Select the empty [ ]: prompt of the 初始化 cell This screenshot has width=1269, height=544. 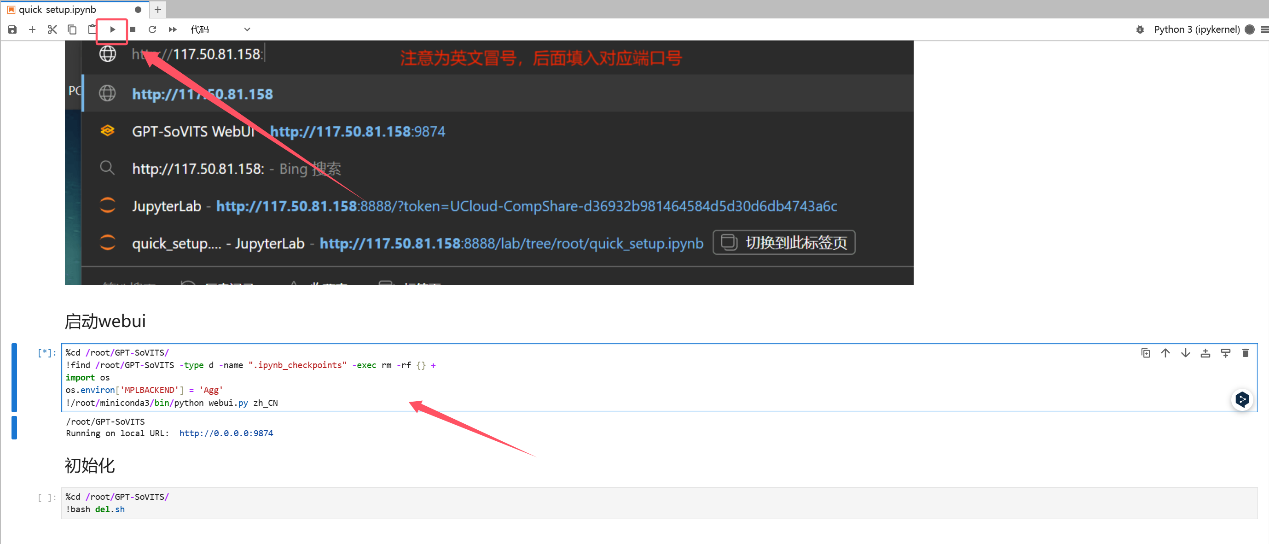47,497
